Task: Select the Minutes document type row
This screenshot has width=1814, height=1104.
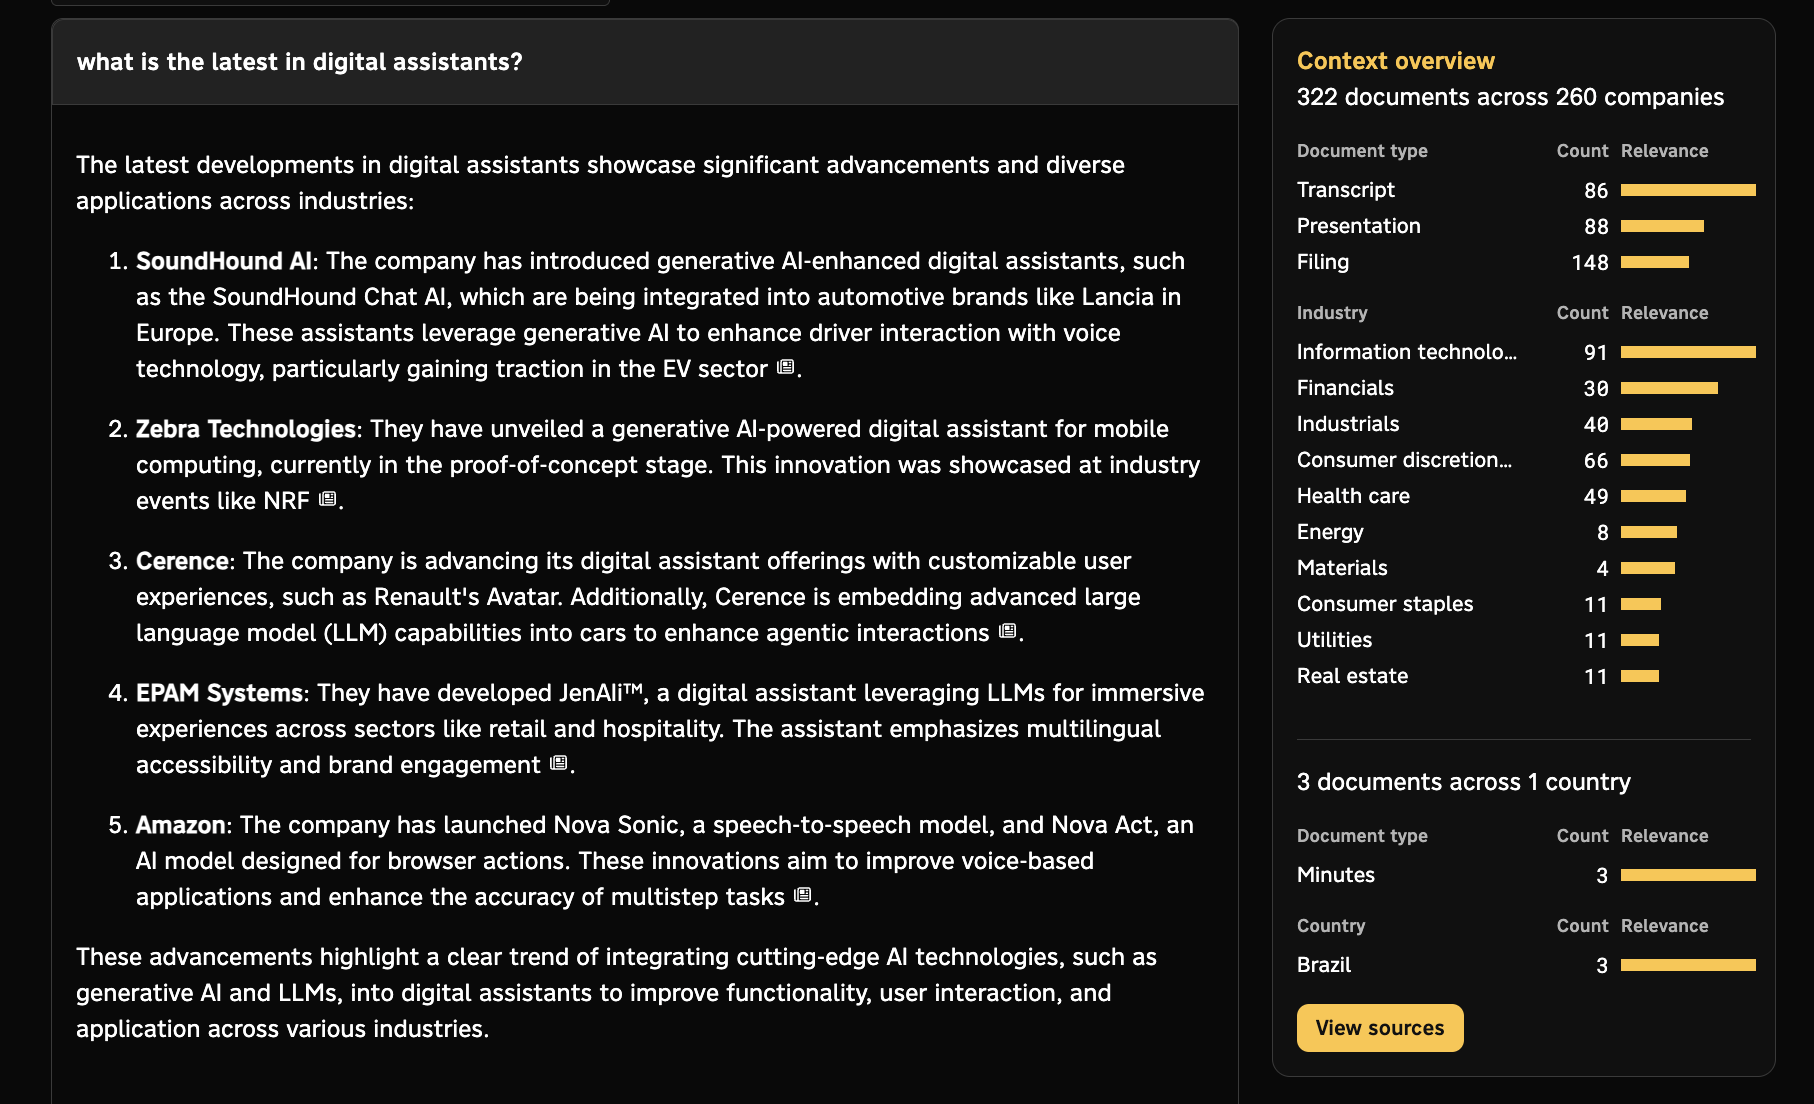Action: pyautogui.click(x=1526, y=875)
